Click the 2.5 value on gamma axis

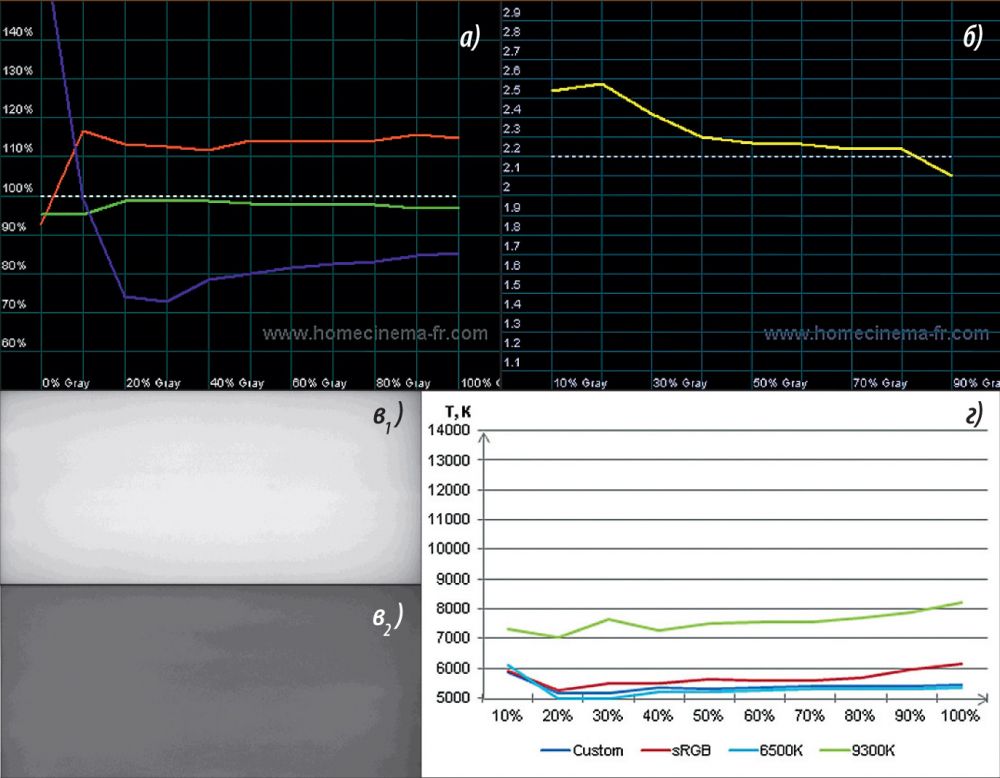click(x=511, y=91)
